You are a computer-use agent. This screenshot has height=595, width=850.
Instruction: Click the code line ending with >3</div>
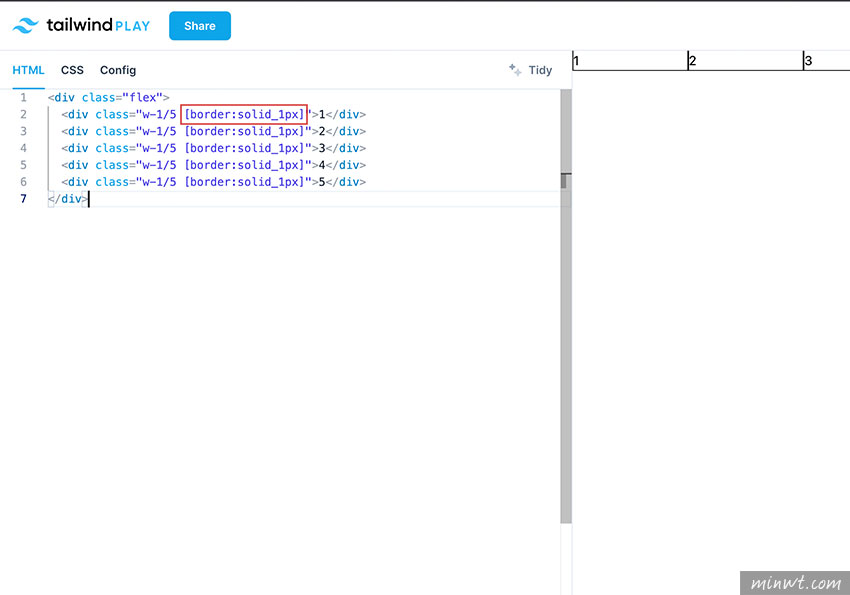214,148
